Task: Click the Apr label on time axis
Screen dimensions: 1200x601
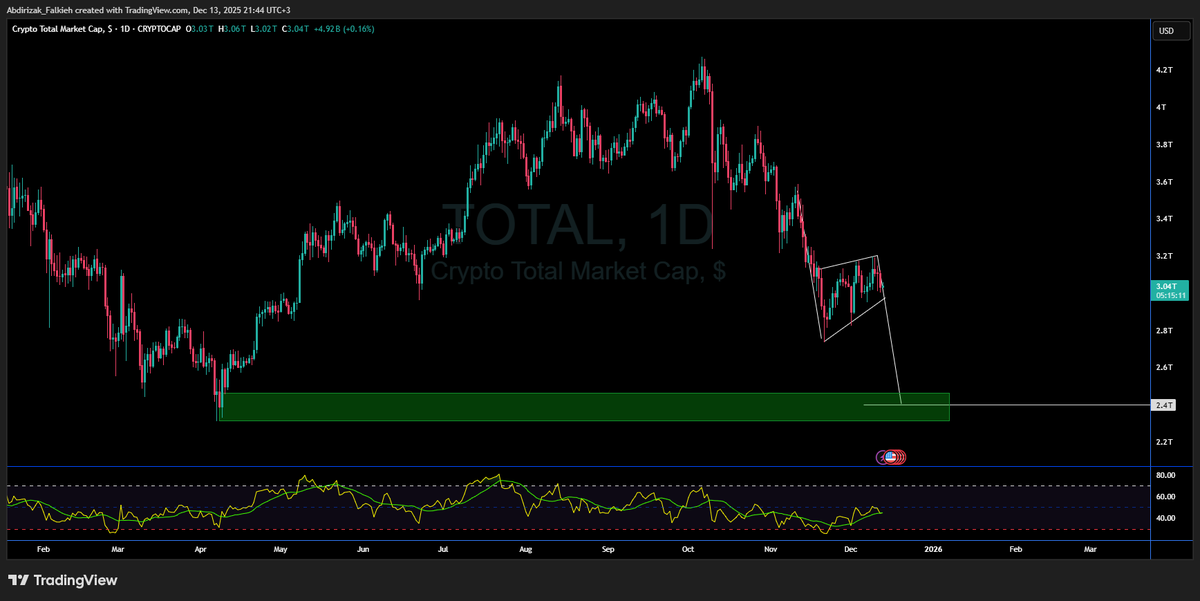Action: click(x=202, y=549)
